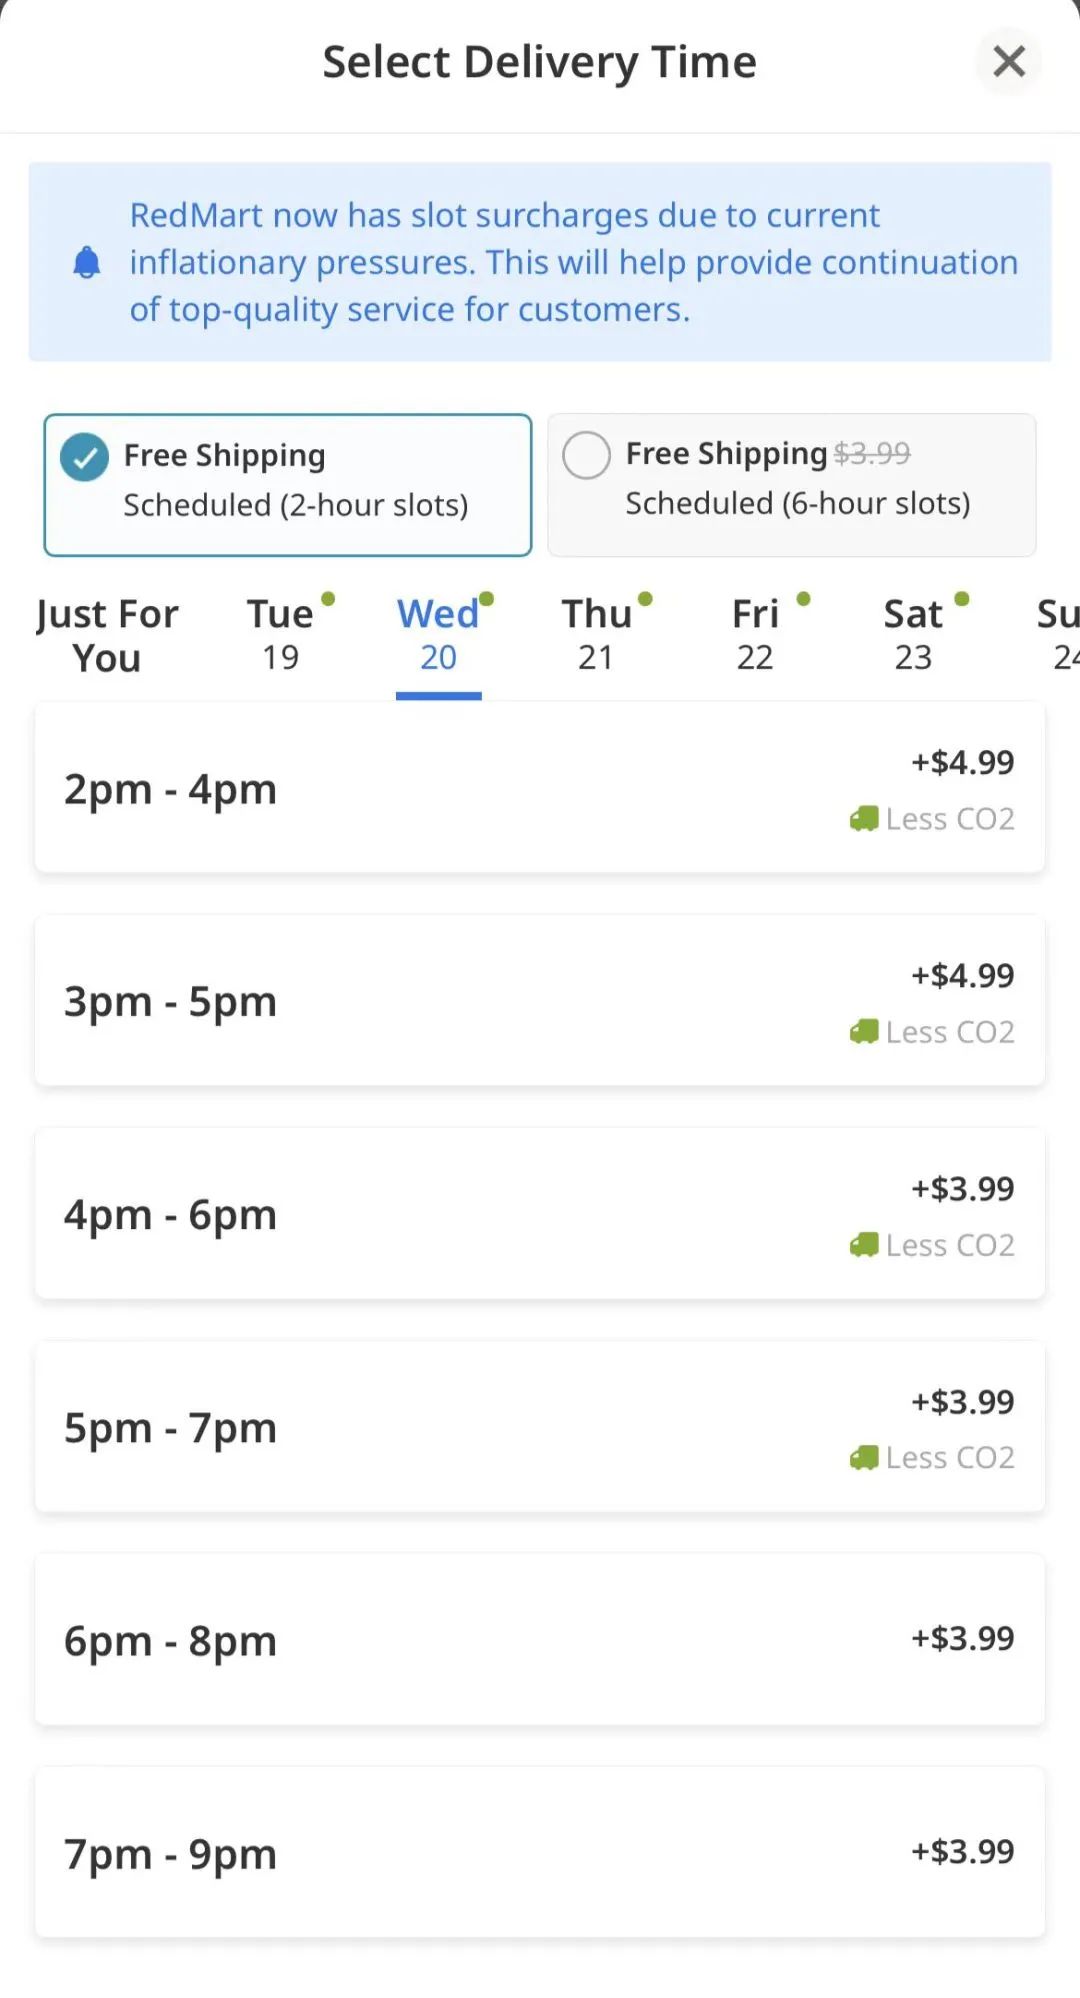This screenshot has height=1998, width=1080.
Task: Select the 4pm - 6pm delivery slot
Action: (x=540, y=1214)
